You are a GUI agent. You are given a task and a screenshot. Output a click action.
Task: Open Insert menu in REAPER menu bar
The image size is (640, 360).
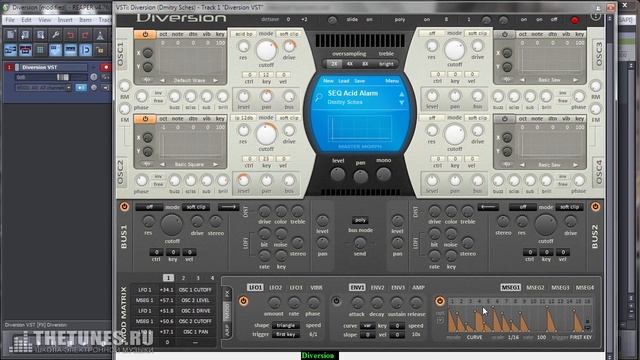point(65,20)
